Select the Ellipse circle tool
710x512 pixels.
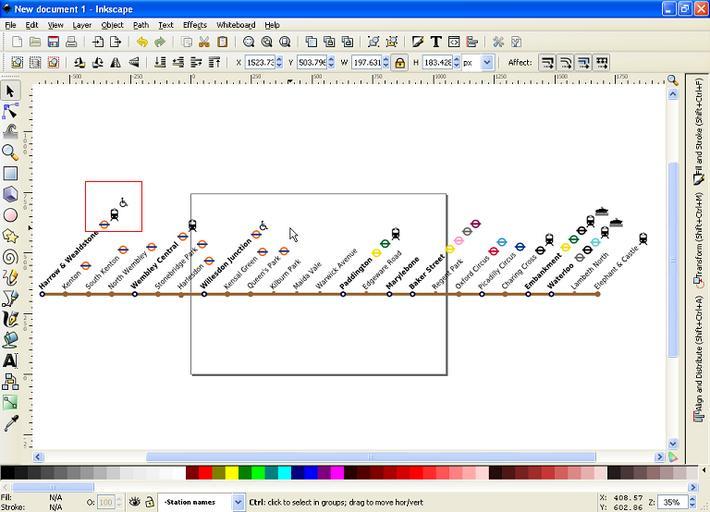coord(10,215)
